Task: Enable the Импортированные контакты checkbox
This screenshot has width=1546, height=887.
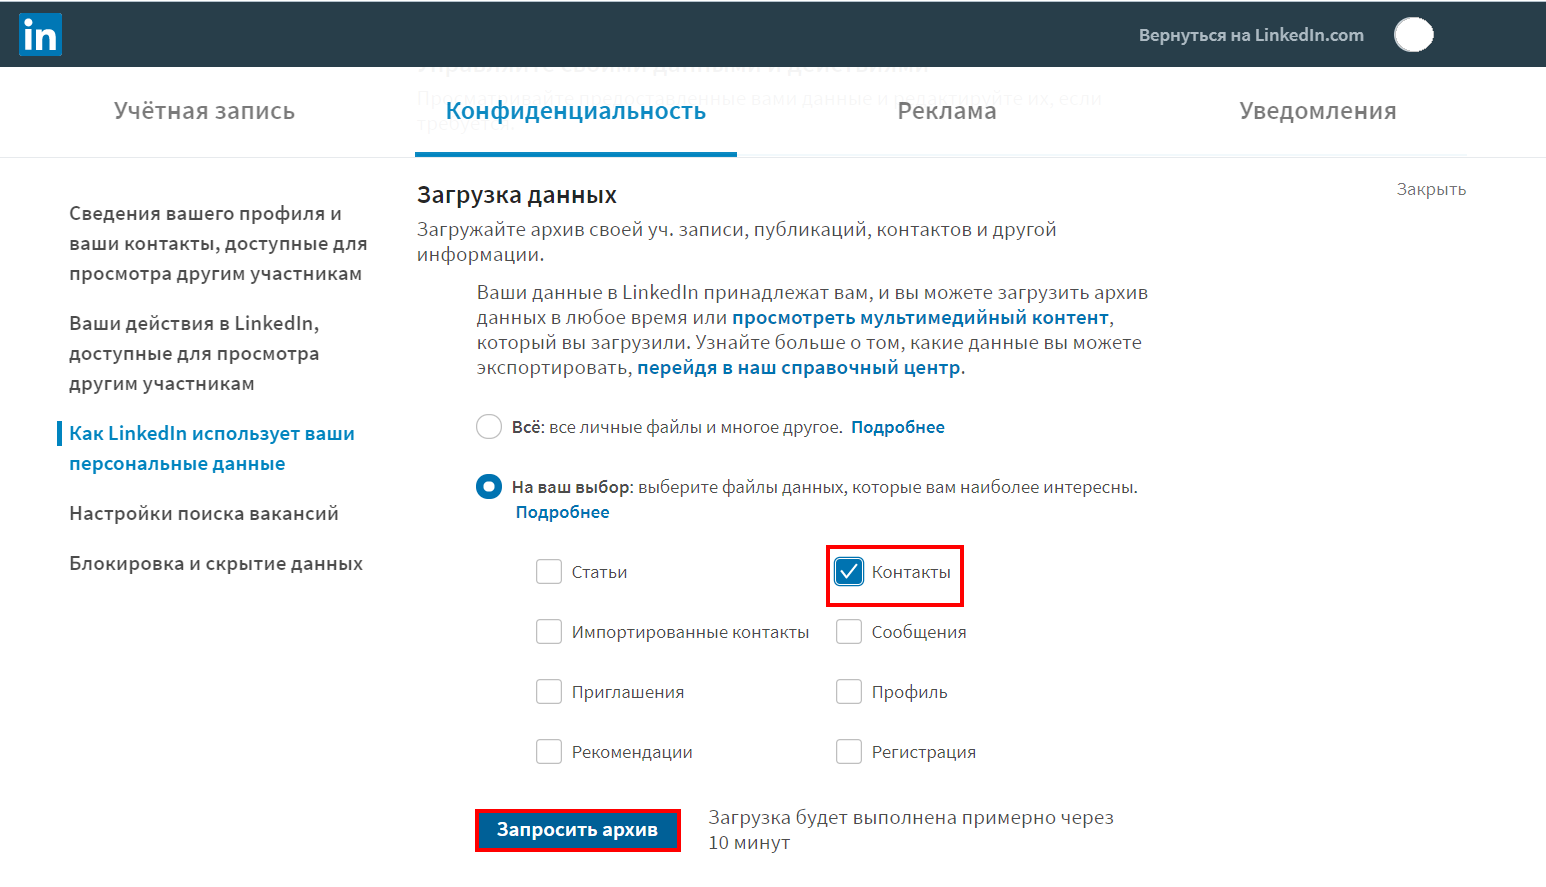Action: (x=549, y=632)
